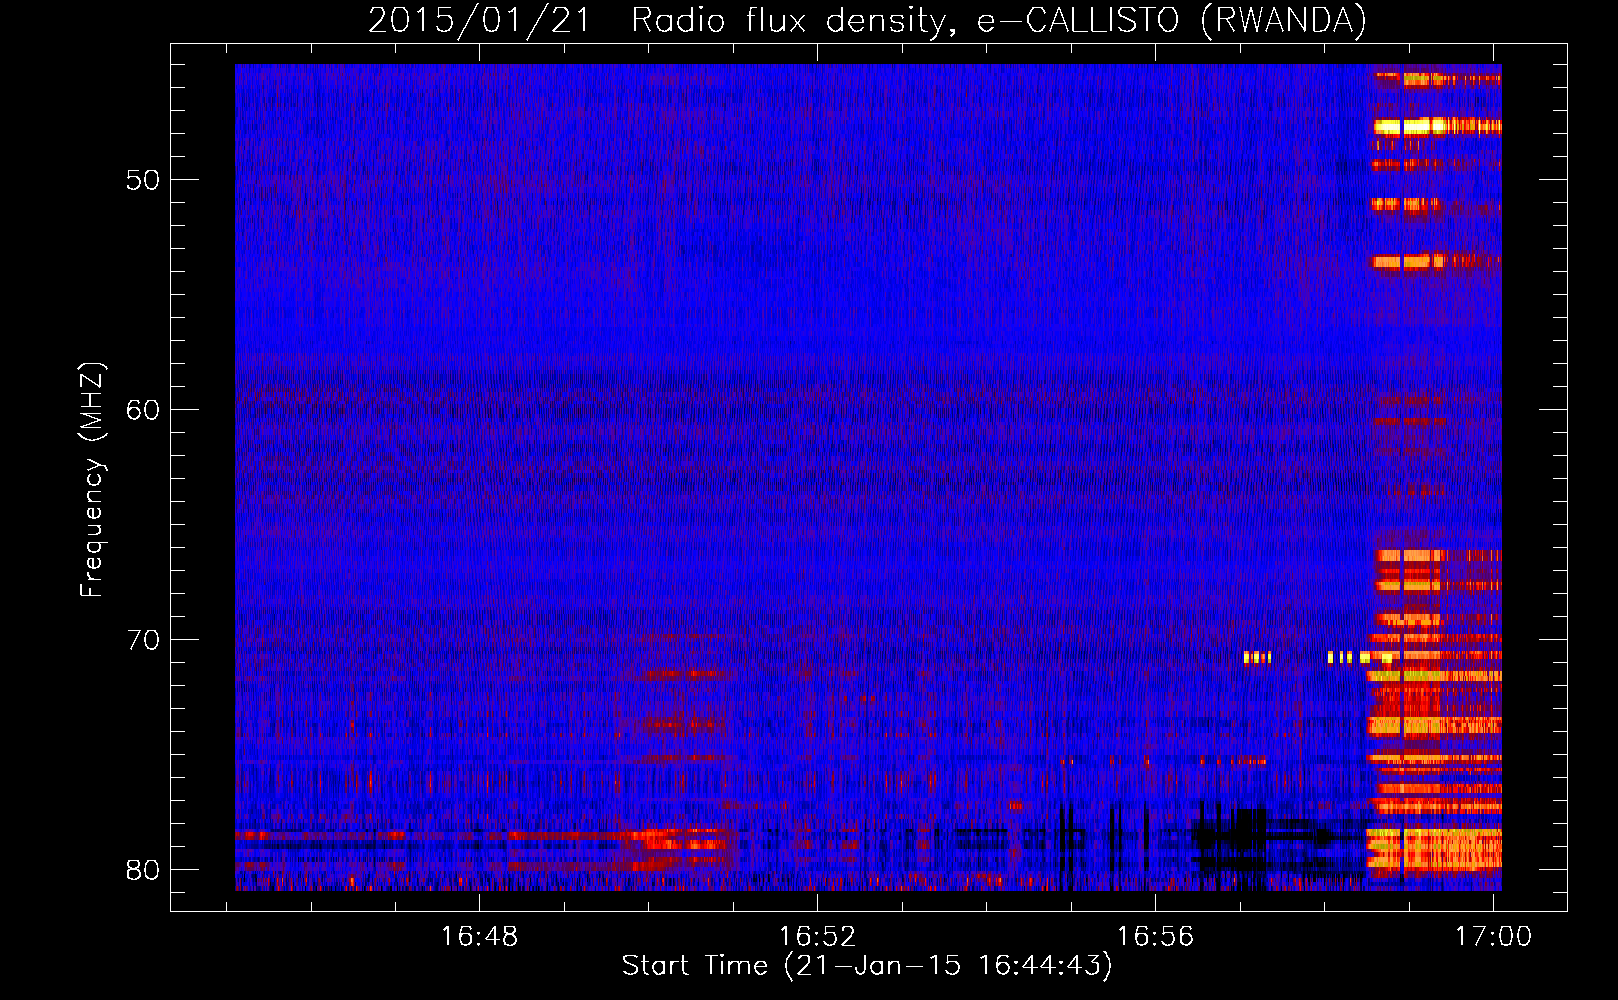
Task: Click the date "2015/01/21" in the title
Action: 480,20
